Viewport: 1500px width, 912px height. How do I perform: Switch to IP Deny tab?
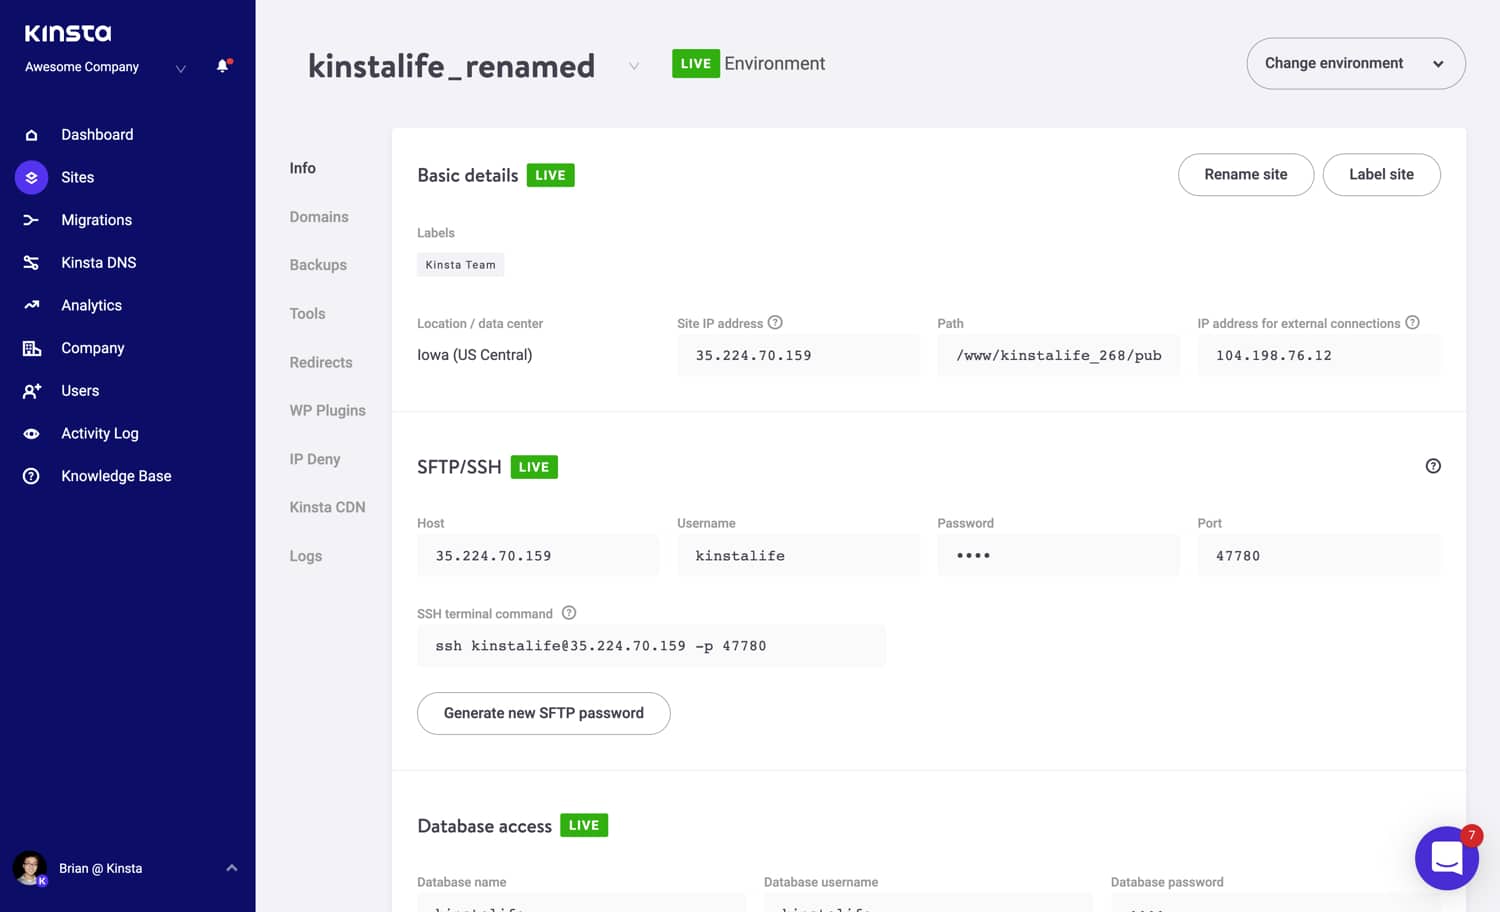[315, 459]
